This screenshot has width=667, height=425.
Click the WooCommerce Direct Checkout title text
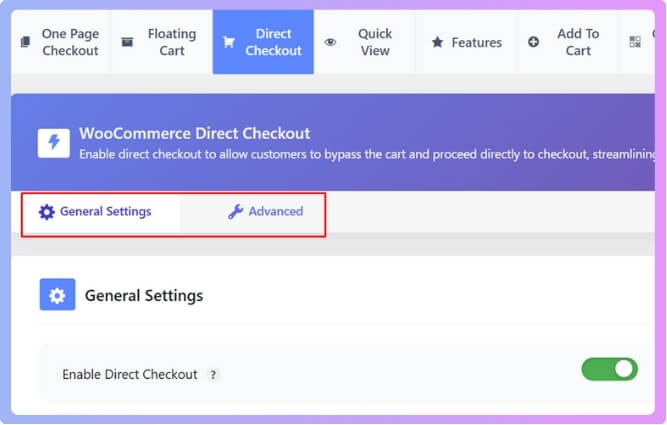pos(195,133)
